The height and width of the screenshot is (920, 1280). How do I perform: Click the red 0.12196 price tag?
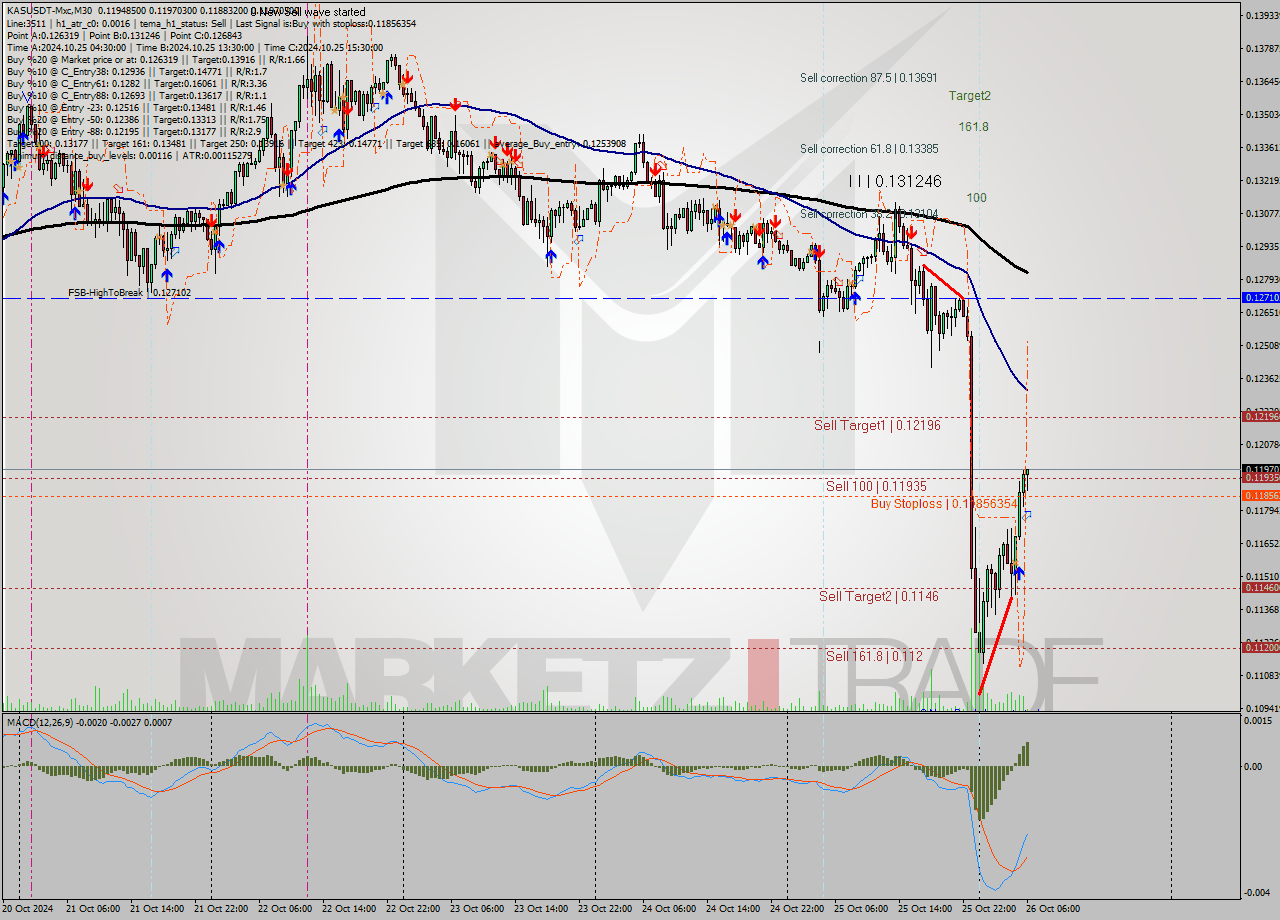[1259, 416]
